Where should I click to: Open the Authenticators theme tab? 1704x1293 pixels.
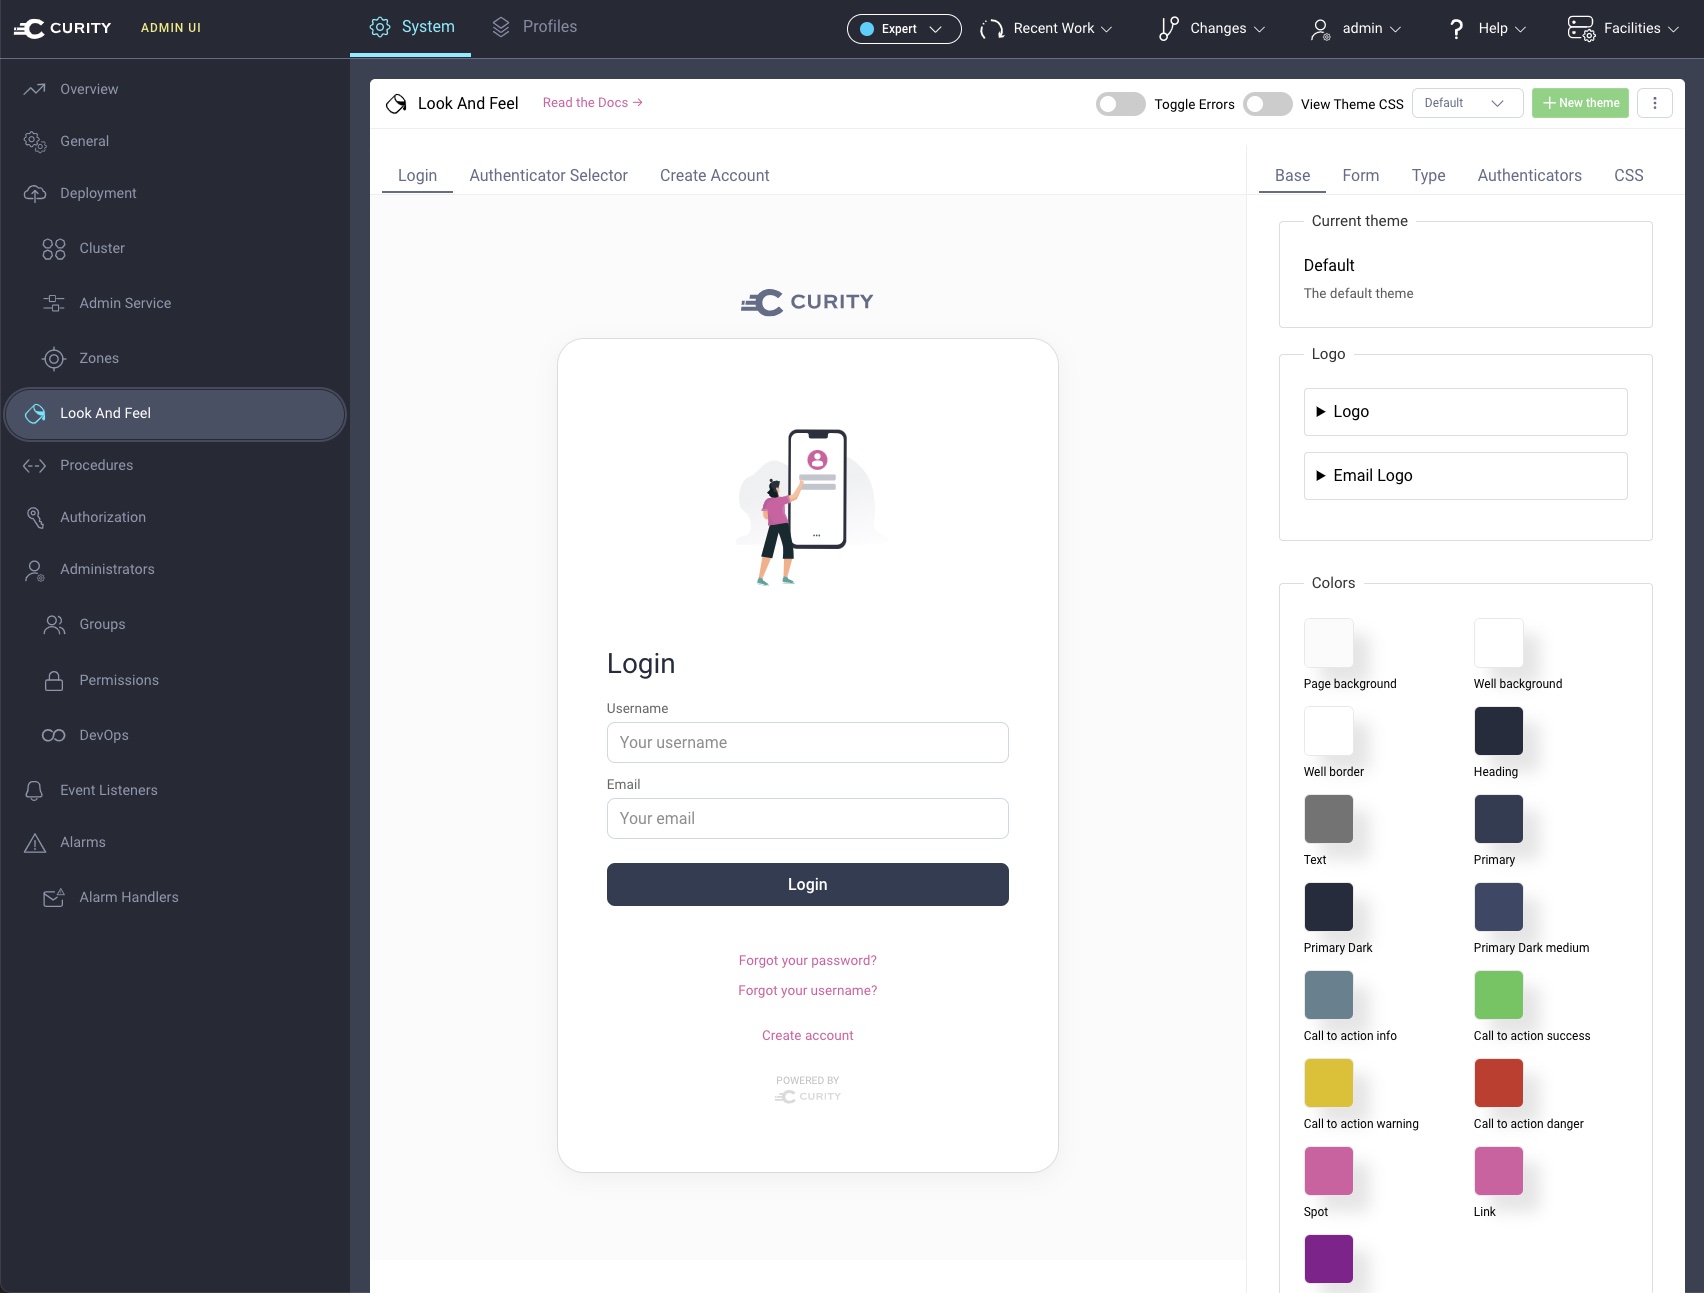click(x=1529, y=175)
